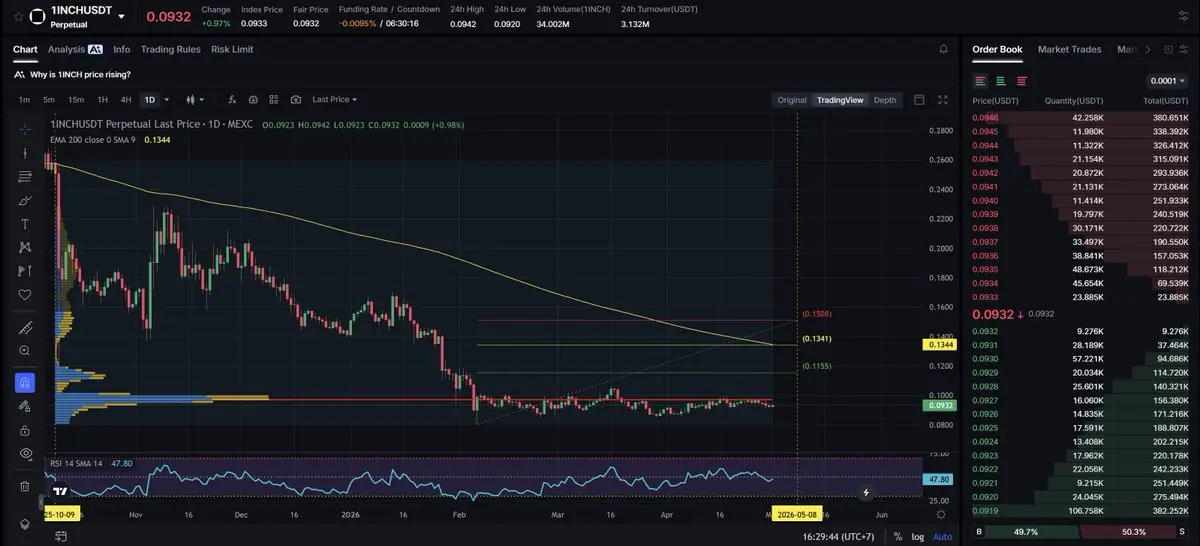1200x546 pixels.
Task: Open the fx indicators menu
Action: tap(233, 100)
